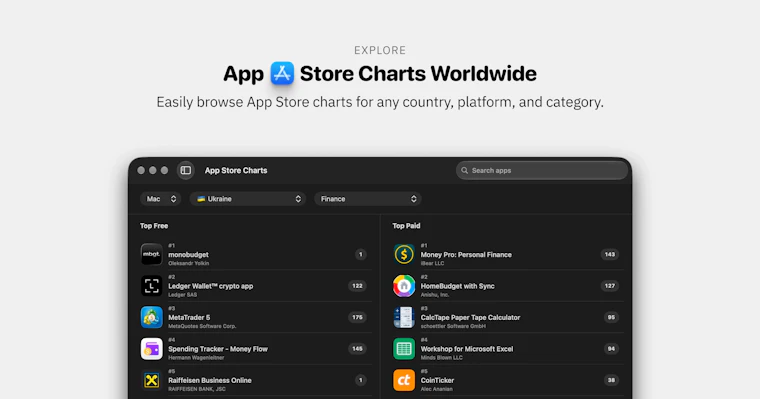Click developer name Hermann Wagenleitner
760x399 pixels.
(x=196, y=358)
